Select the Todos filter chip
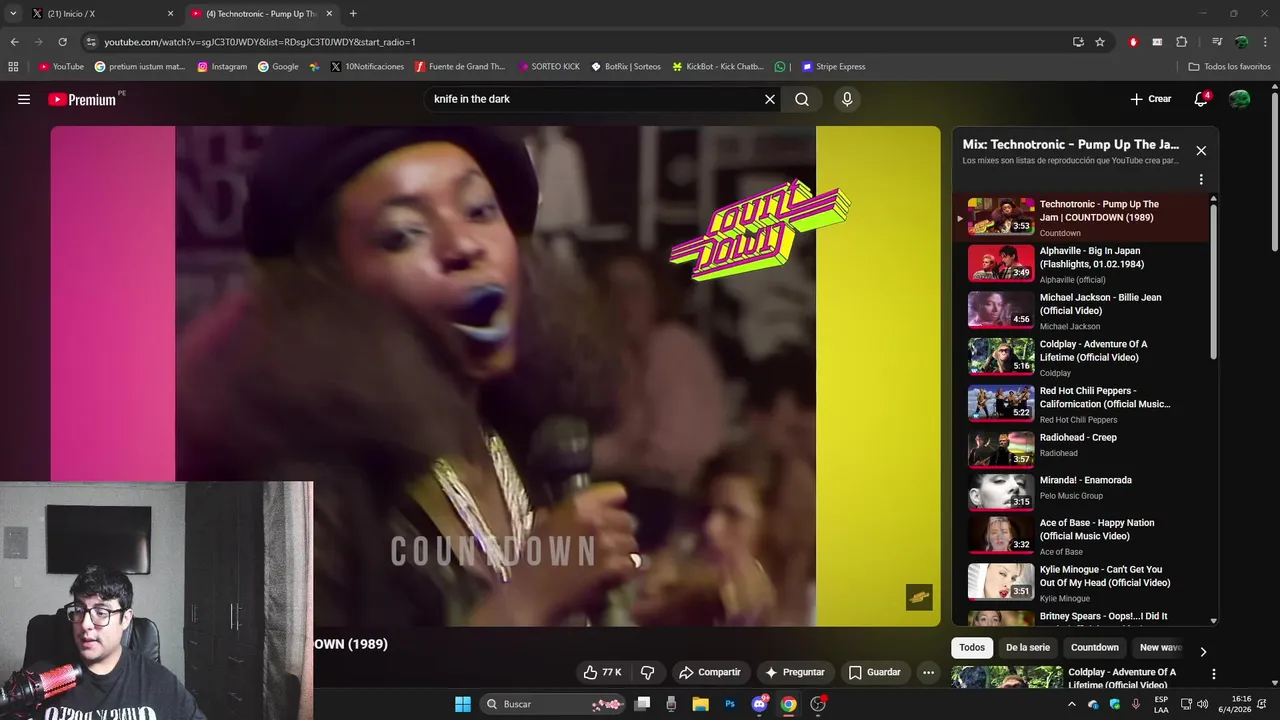1280x720 pixels. click(972, 647)
